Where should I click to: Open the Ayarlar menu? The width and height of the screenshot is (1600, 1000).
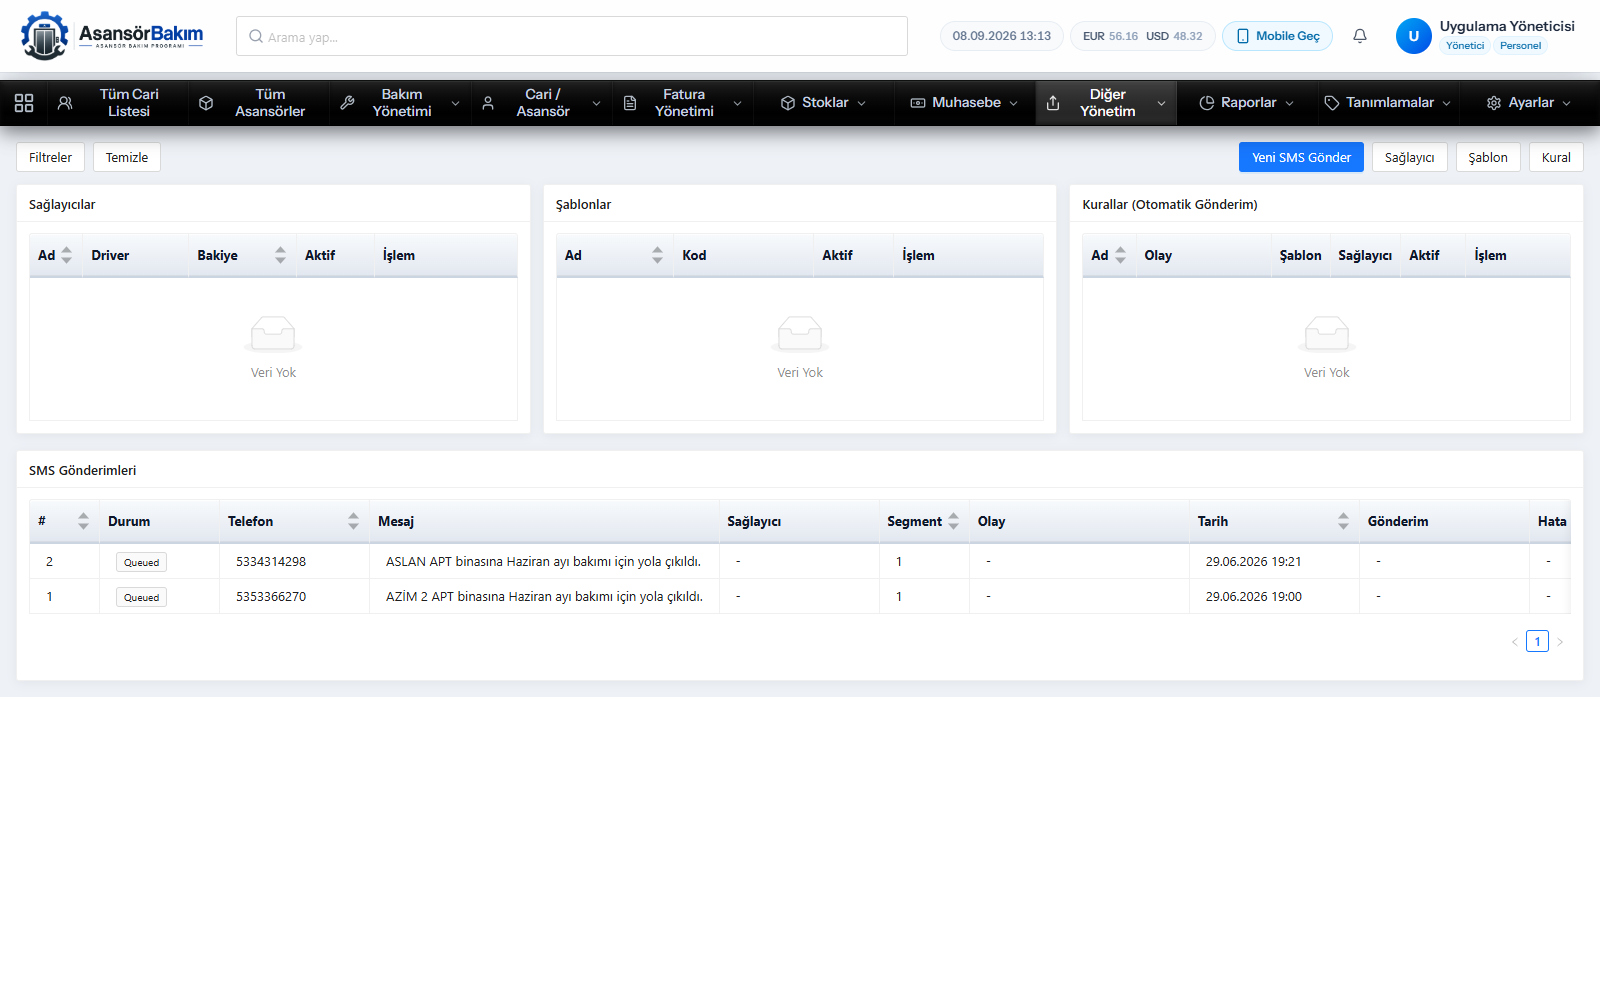[x=1529, y=103]
